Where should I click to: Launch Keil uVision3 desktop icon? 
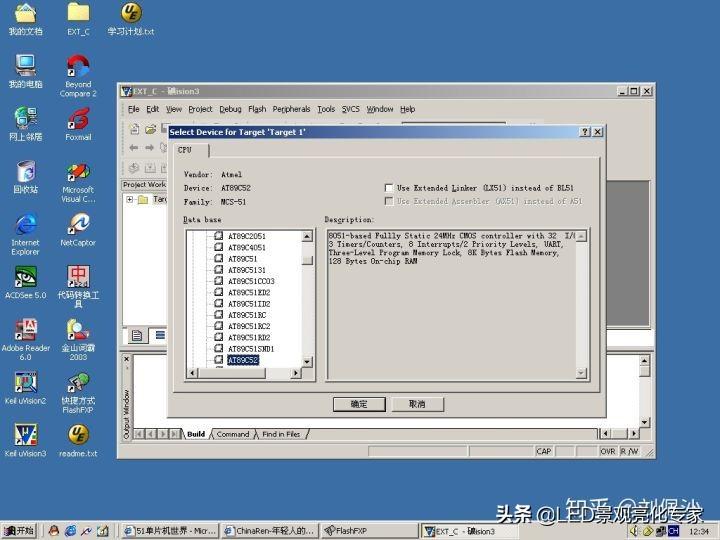pos(26,441)
